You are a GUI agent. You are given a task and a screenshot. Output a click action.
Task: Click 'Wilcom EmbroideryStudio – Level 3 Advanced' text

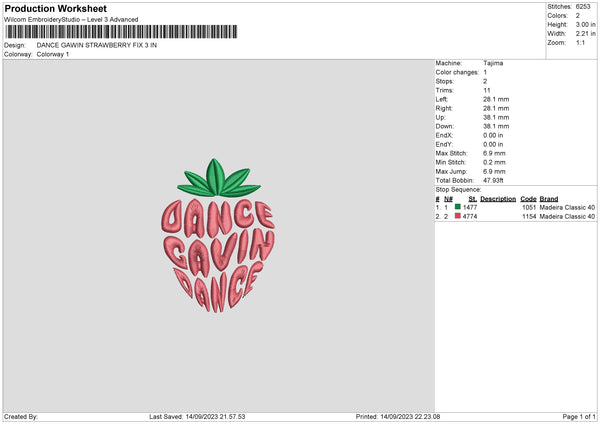pyautogui.click(x=71, y=20)
